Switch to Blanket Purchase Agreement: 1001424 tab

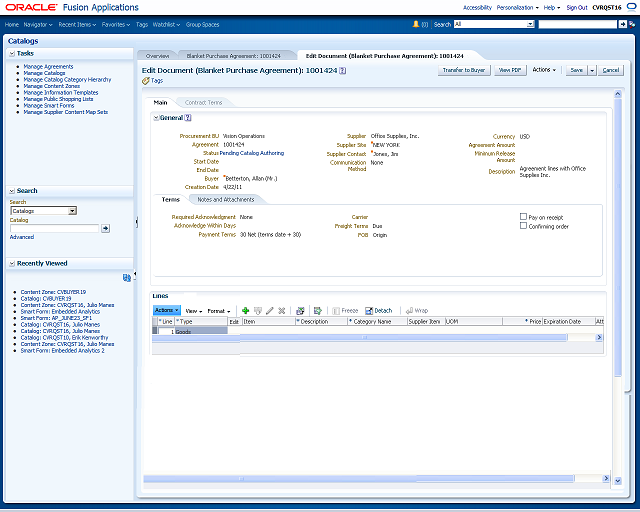233,56
